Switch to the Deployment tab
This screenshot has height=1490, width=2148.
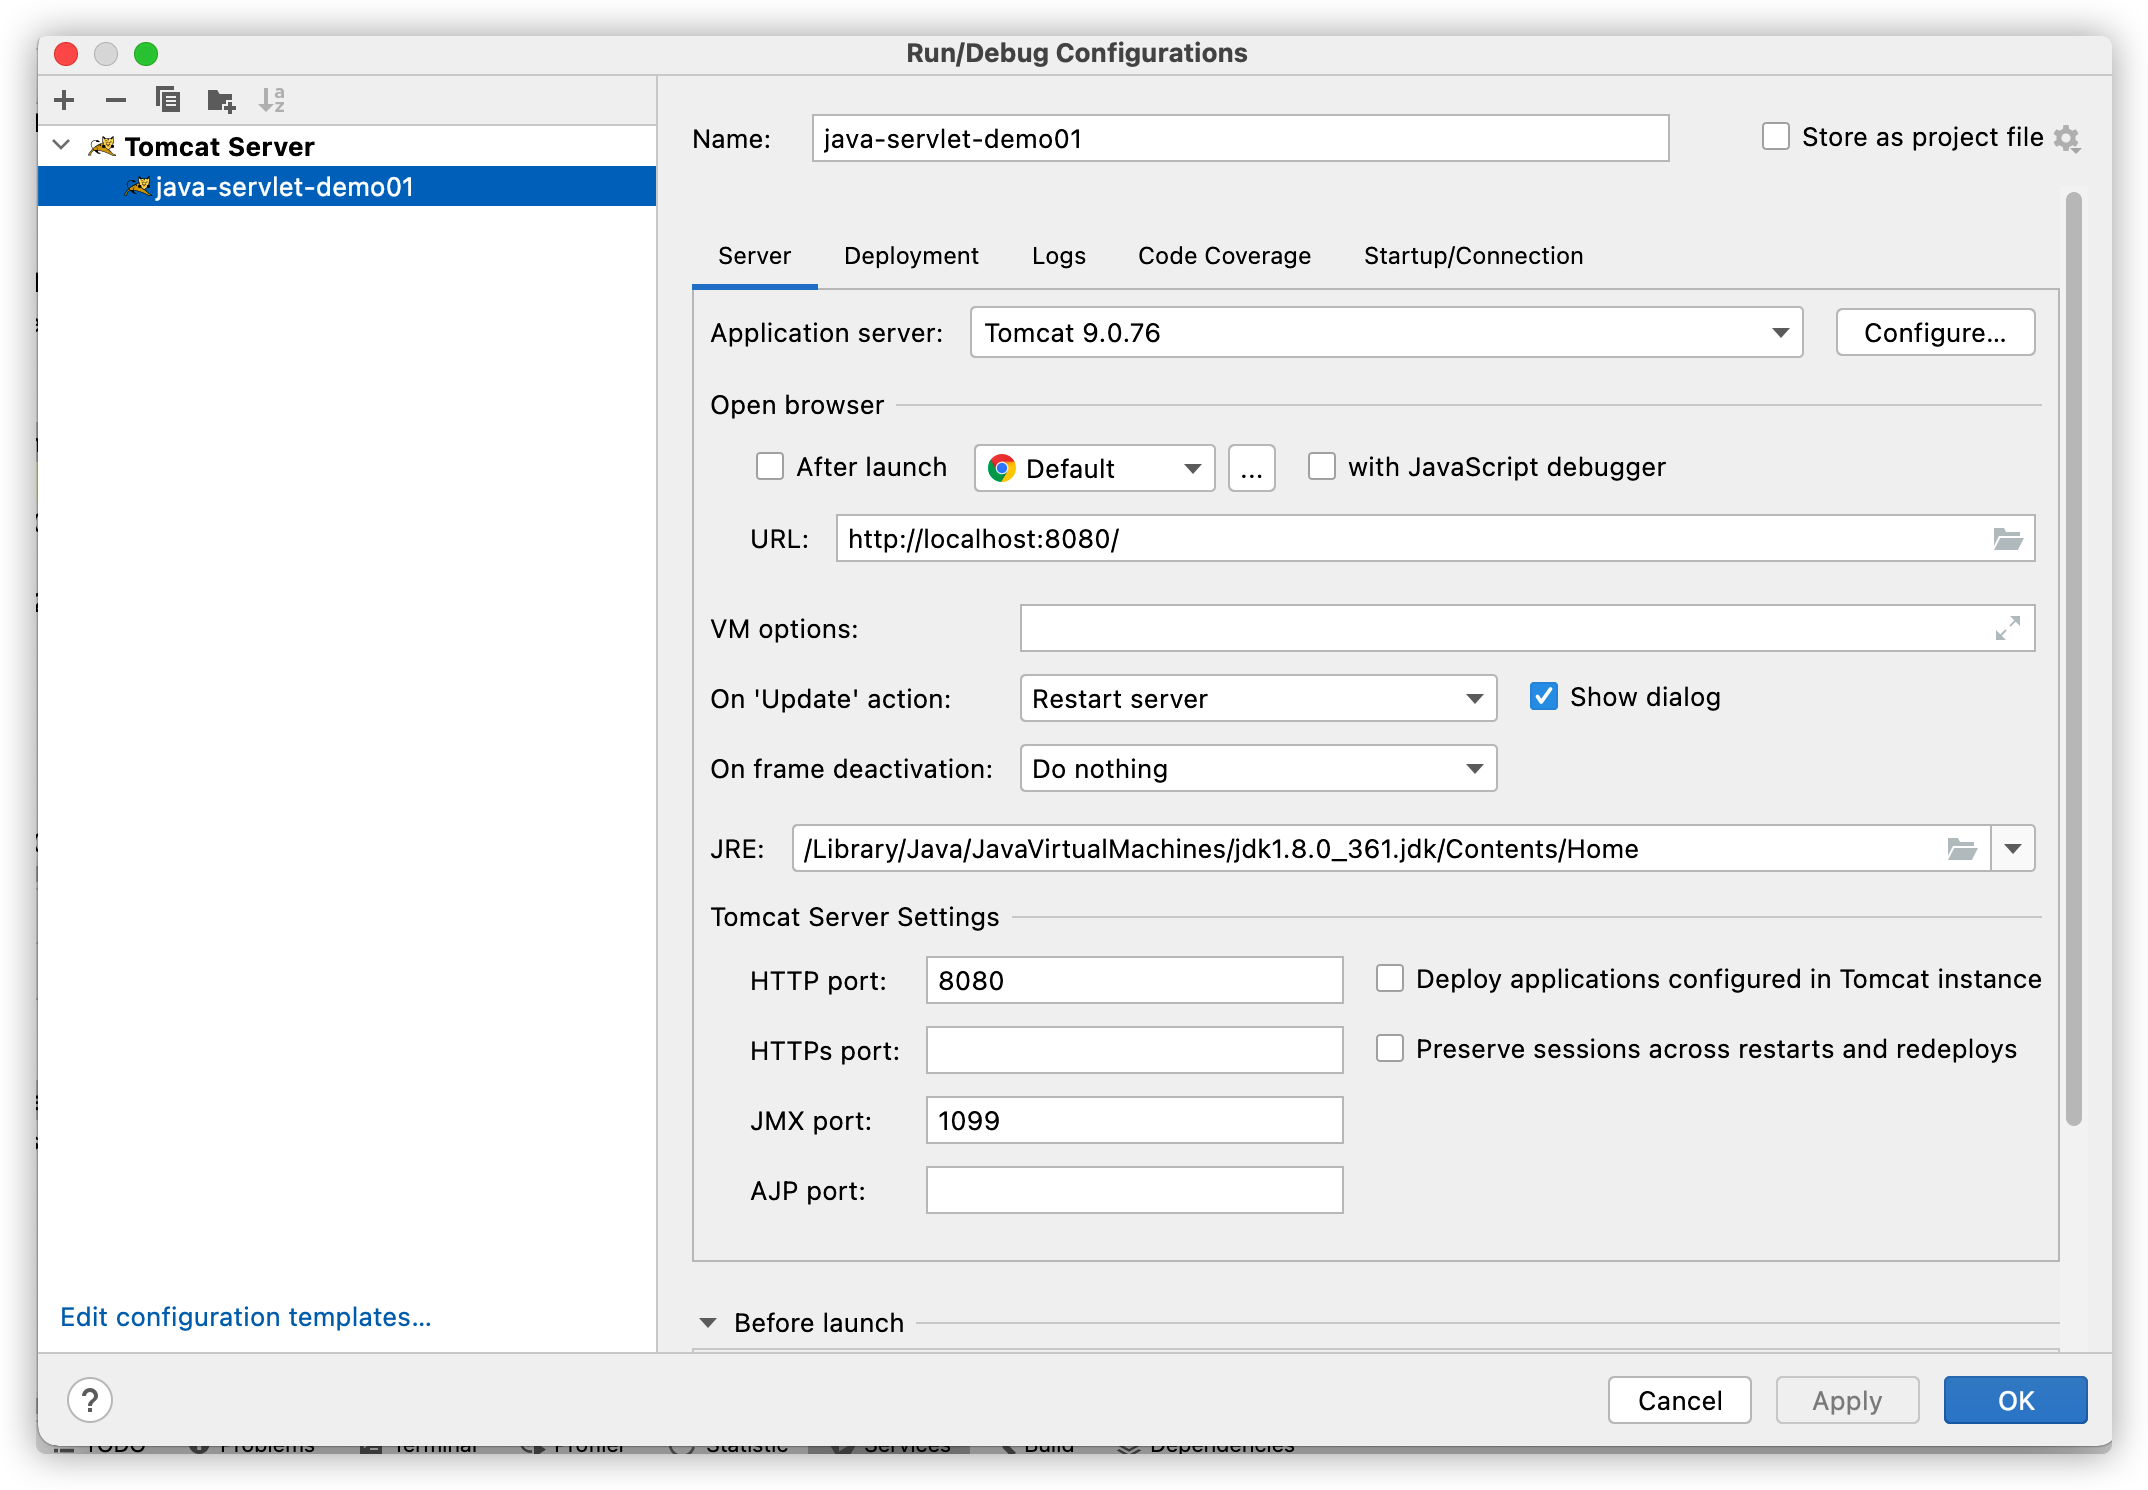pyautogui.click(x=911, y=256)
